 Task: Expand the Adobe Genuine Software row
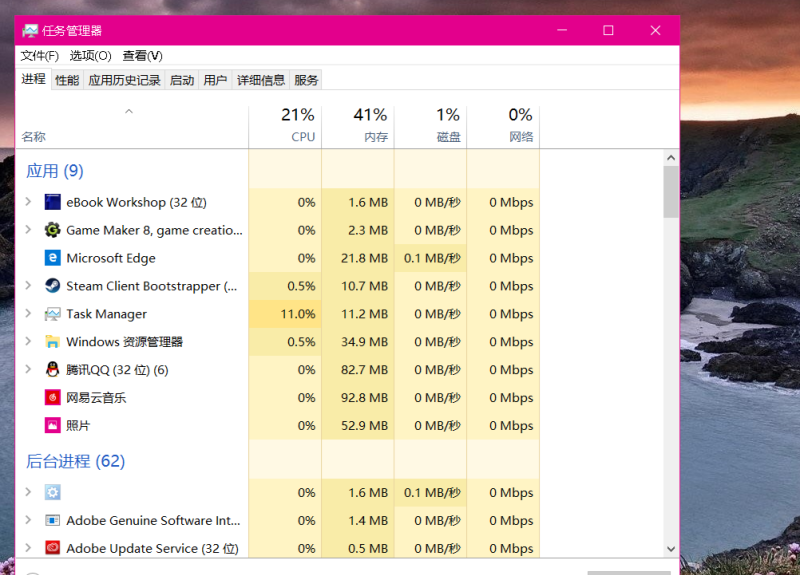pyautogui.click(x=29, y=520)
